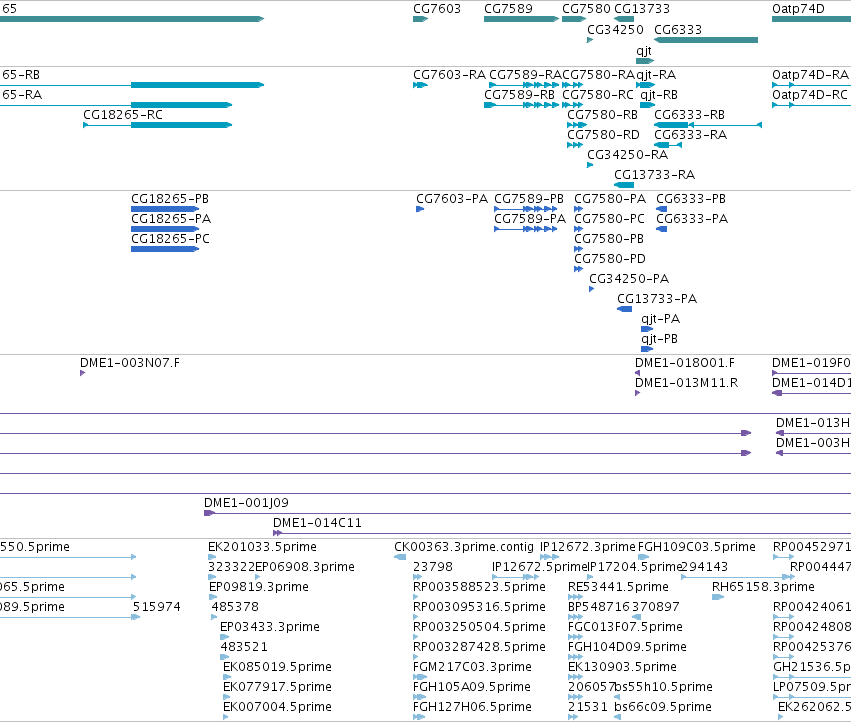Viewport: 851px width, 722px height.
Task: Select EST RP003588523.5prime
Action: 479,587
